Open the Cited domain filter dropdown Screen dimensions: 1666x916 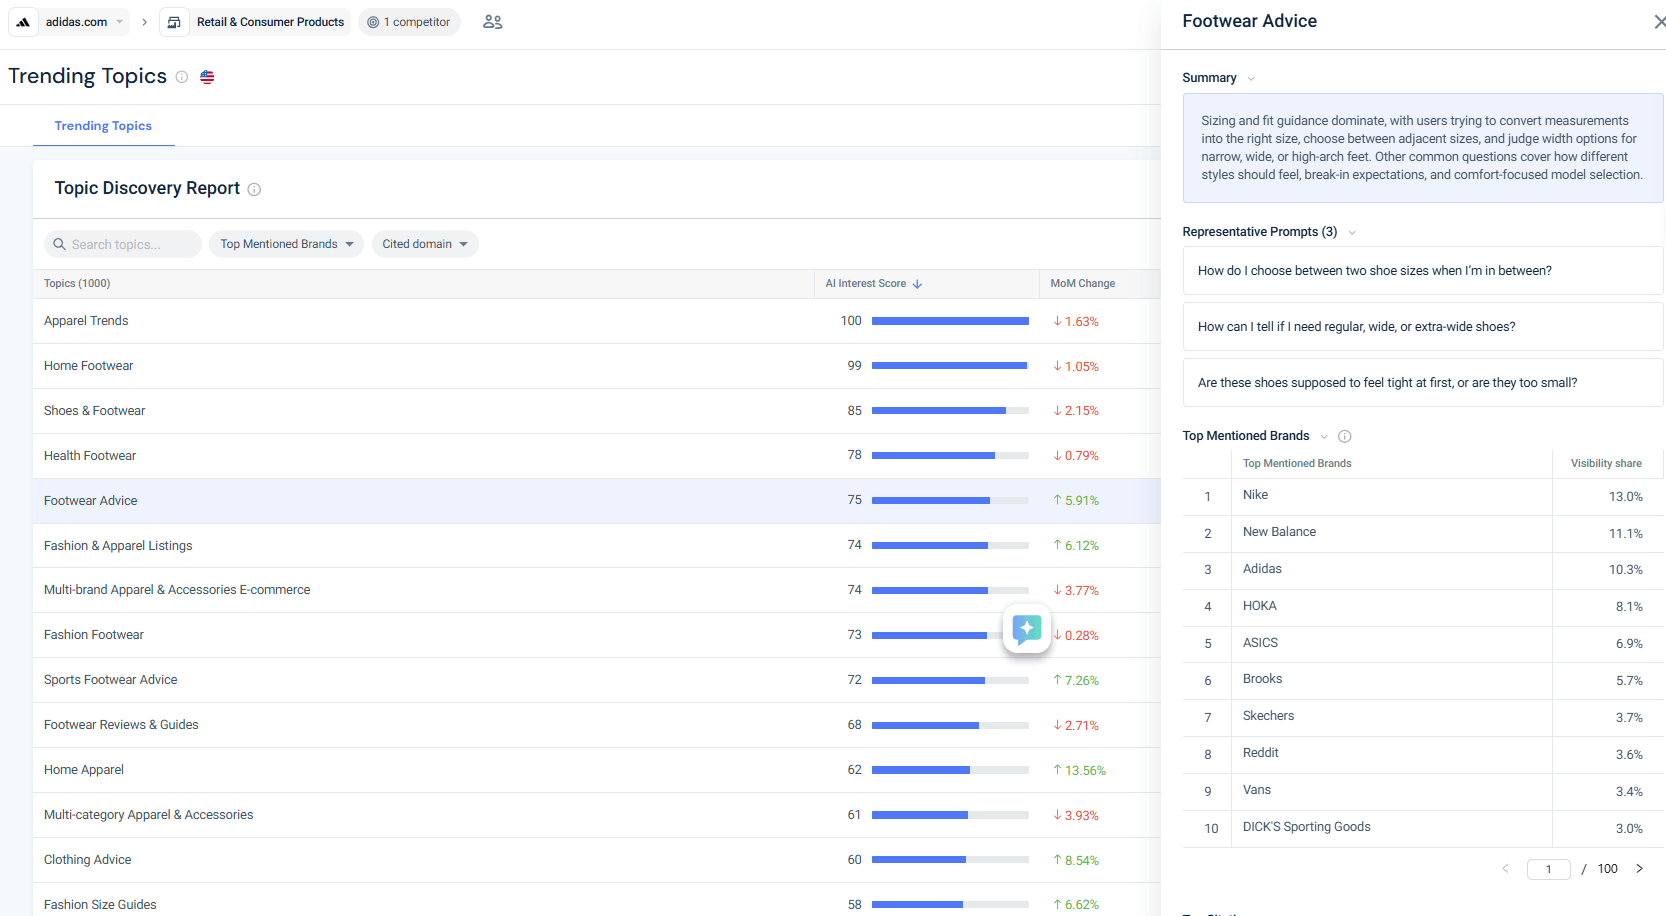[425, 244]
